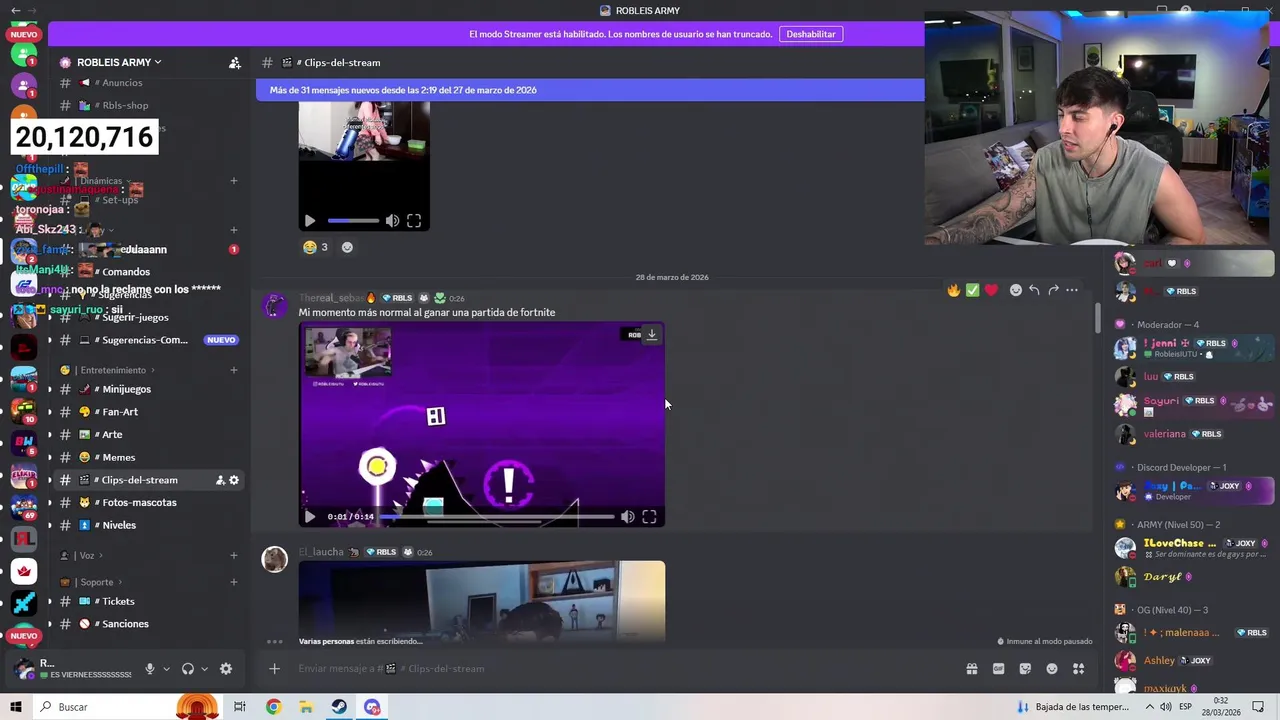
Task: React with fire emoji on message
Action: (x=954, y=290)
